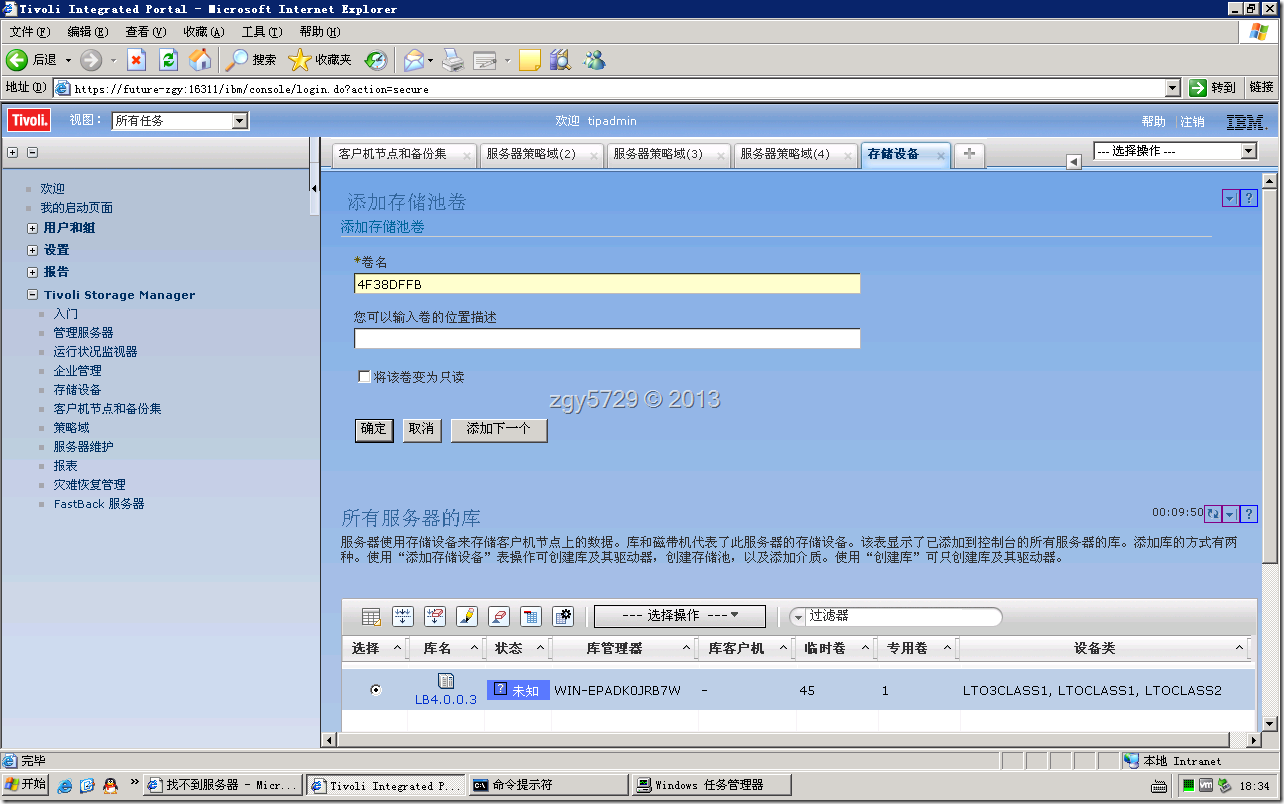Click the 取消 button
This screenshot has width=1284, height=804.
[x=422, y=429]
